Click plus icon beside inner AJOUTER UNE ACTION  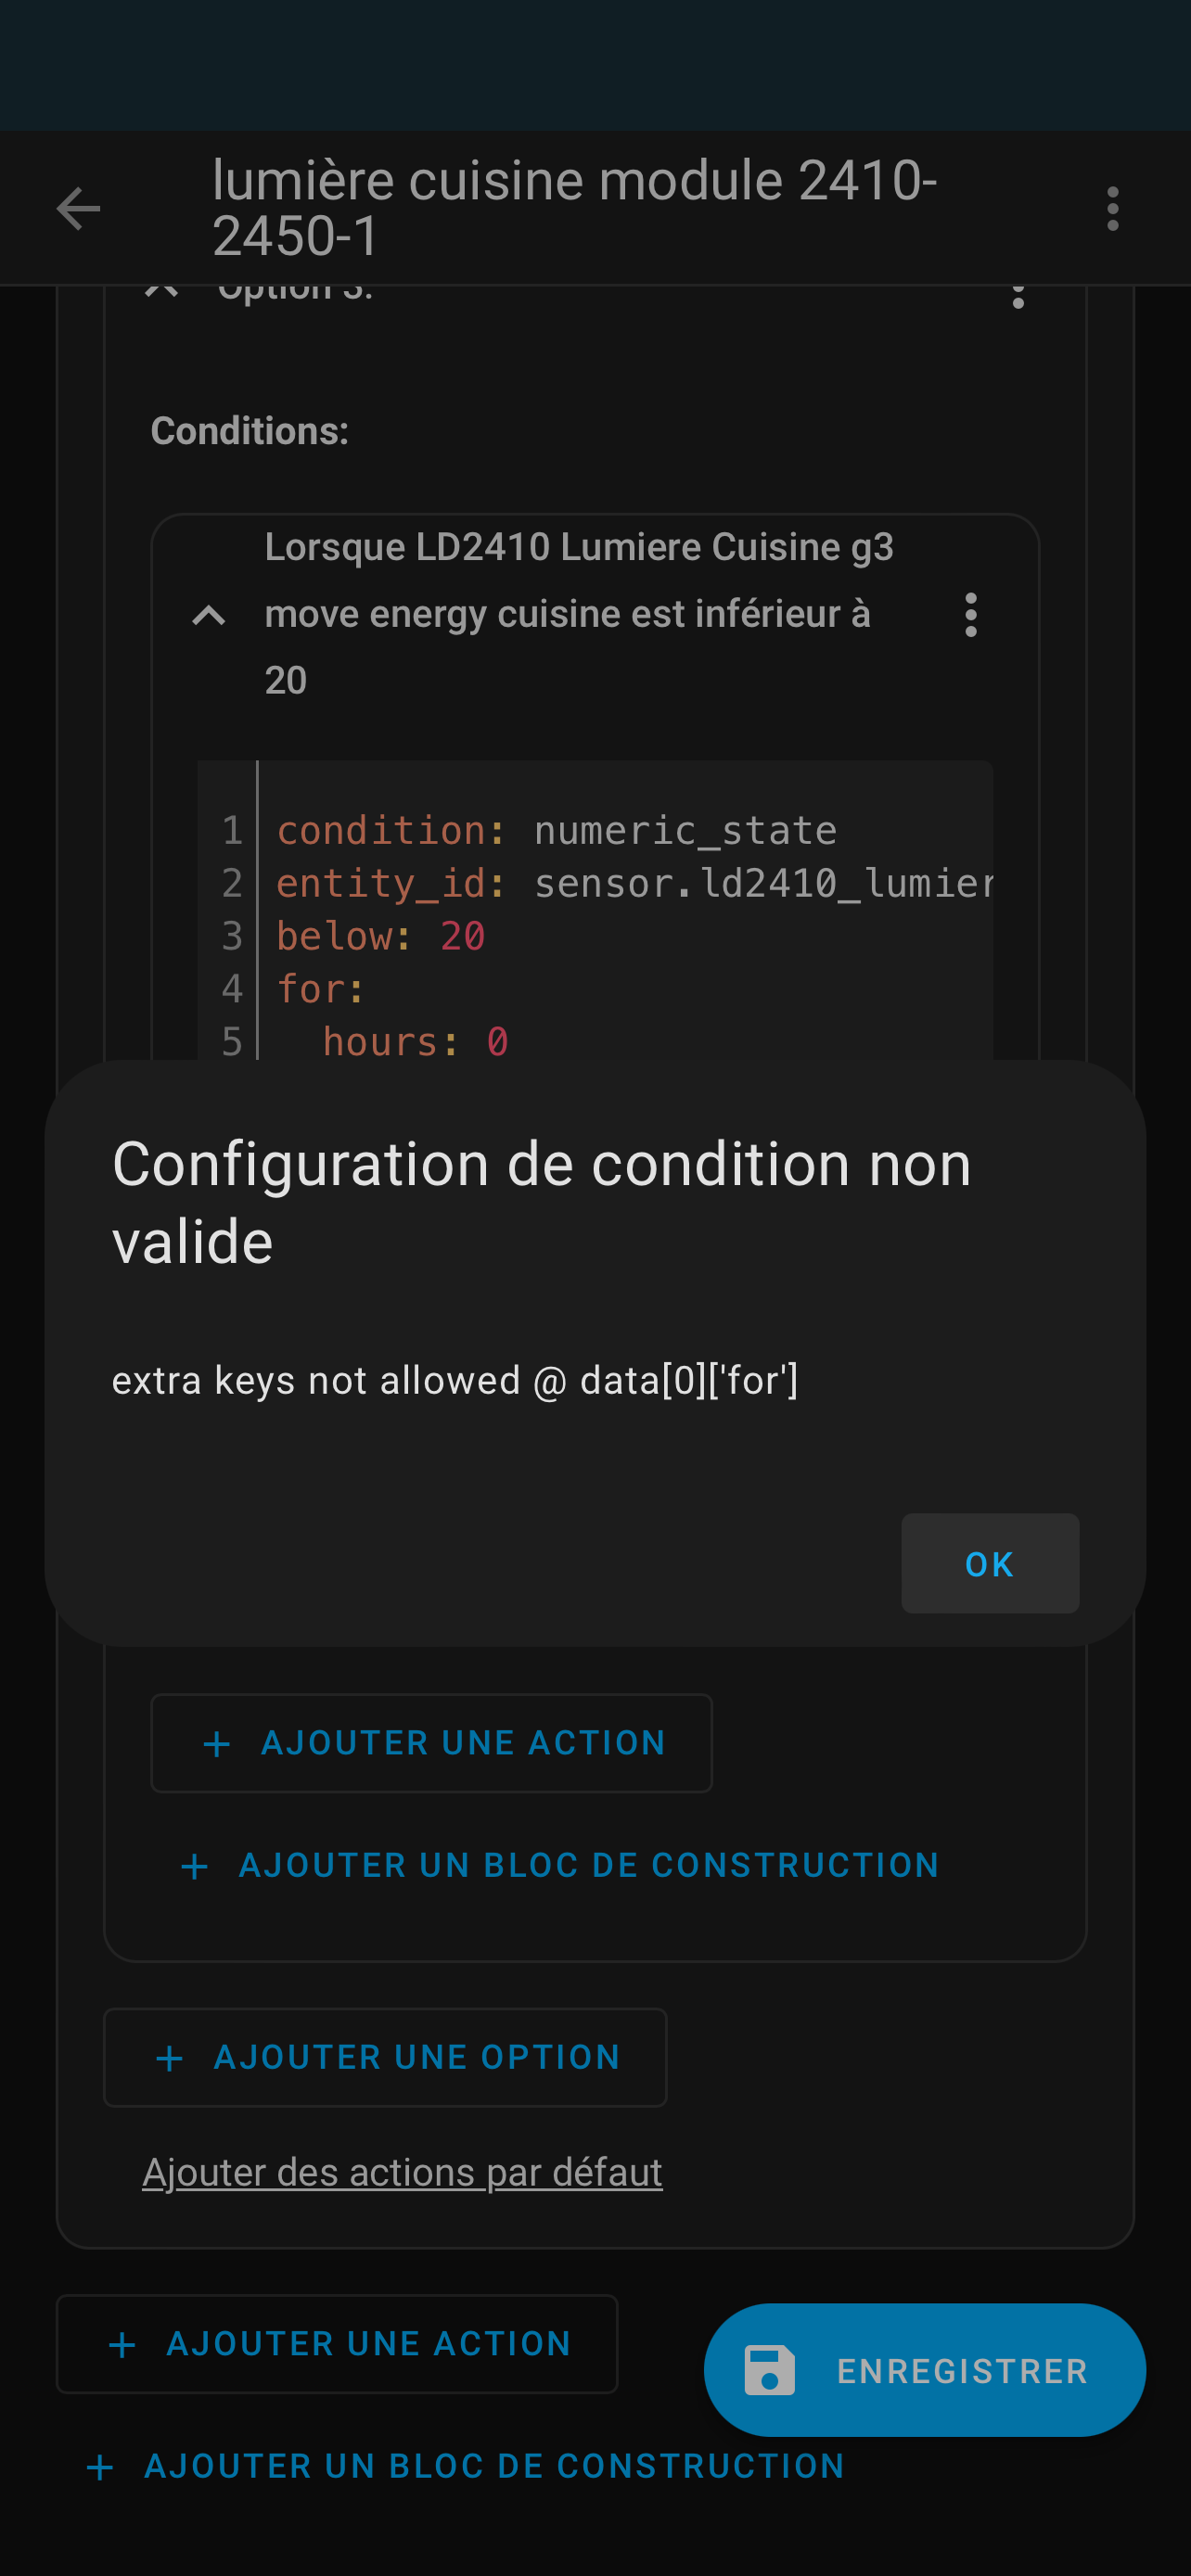[x=217, y=1744]
